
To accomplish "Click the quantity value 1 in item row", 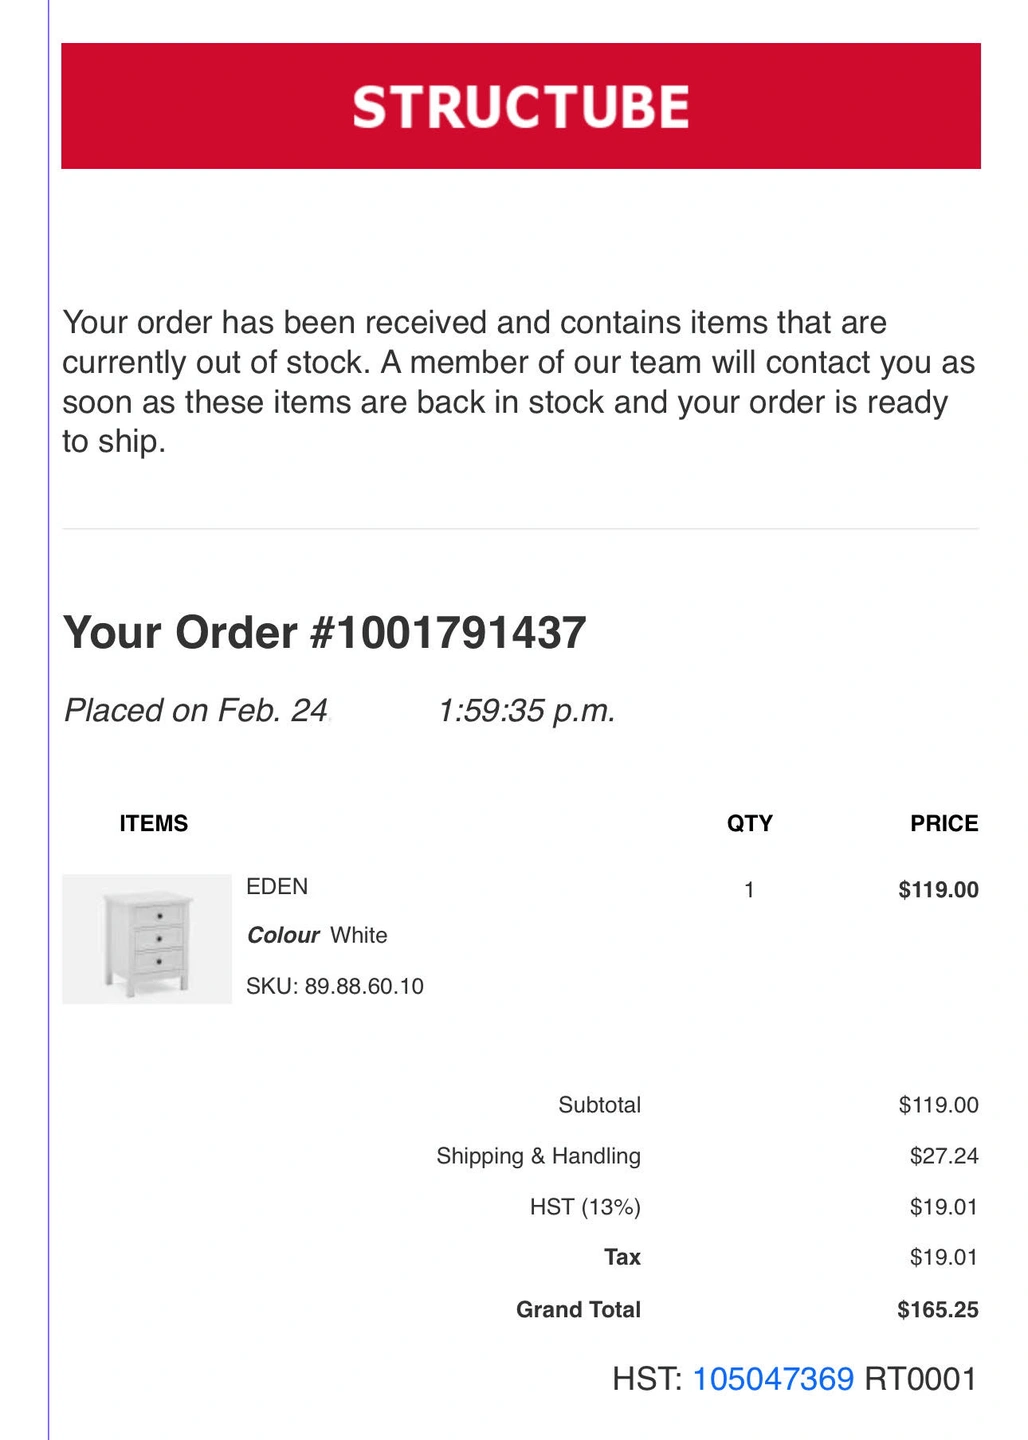I will pos(749,890).
